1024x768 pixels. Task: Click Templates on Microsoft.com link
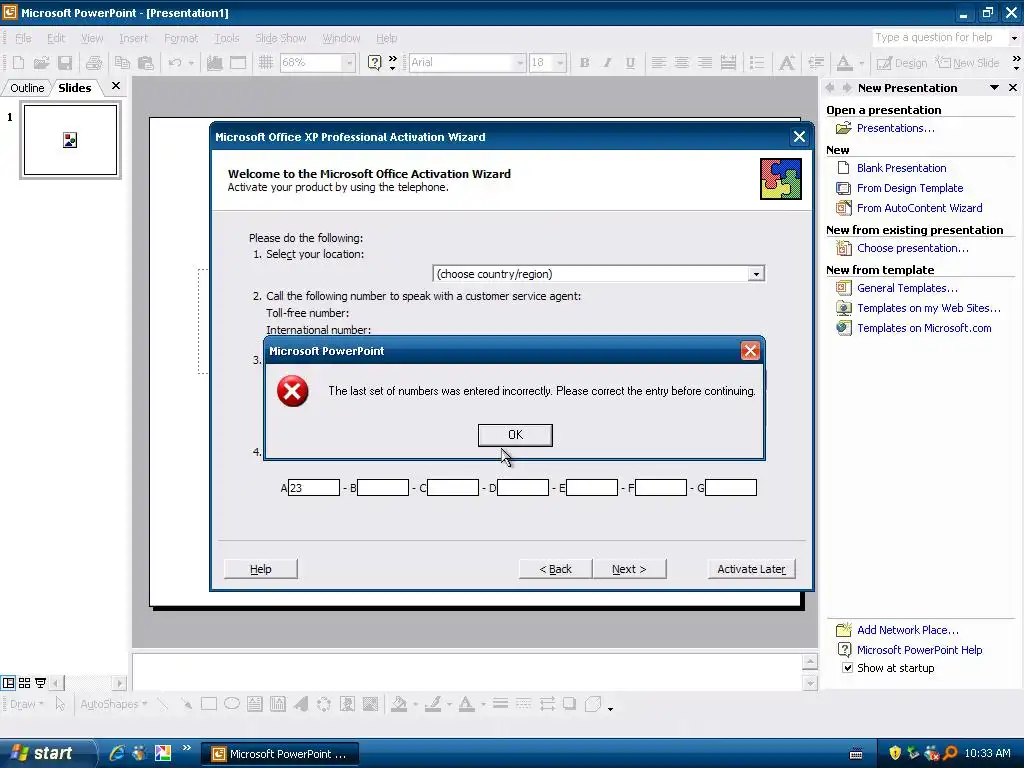[924, 328]
